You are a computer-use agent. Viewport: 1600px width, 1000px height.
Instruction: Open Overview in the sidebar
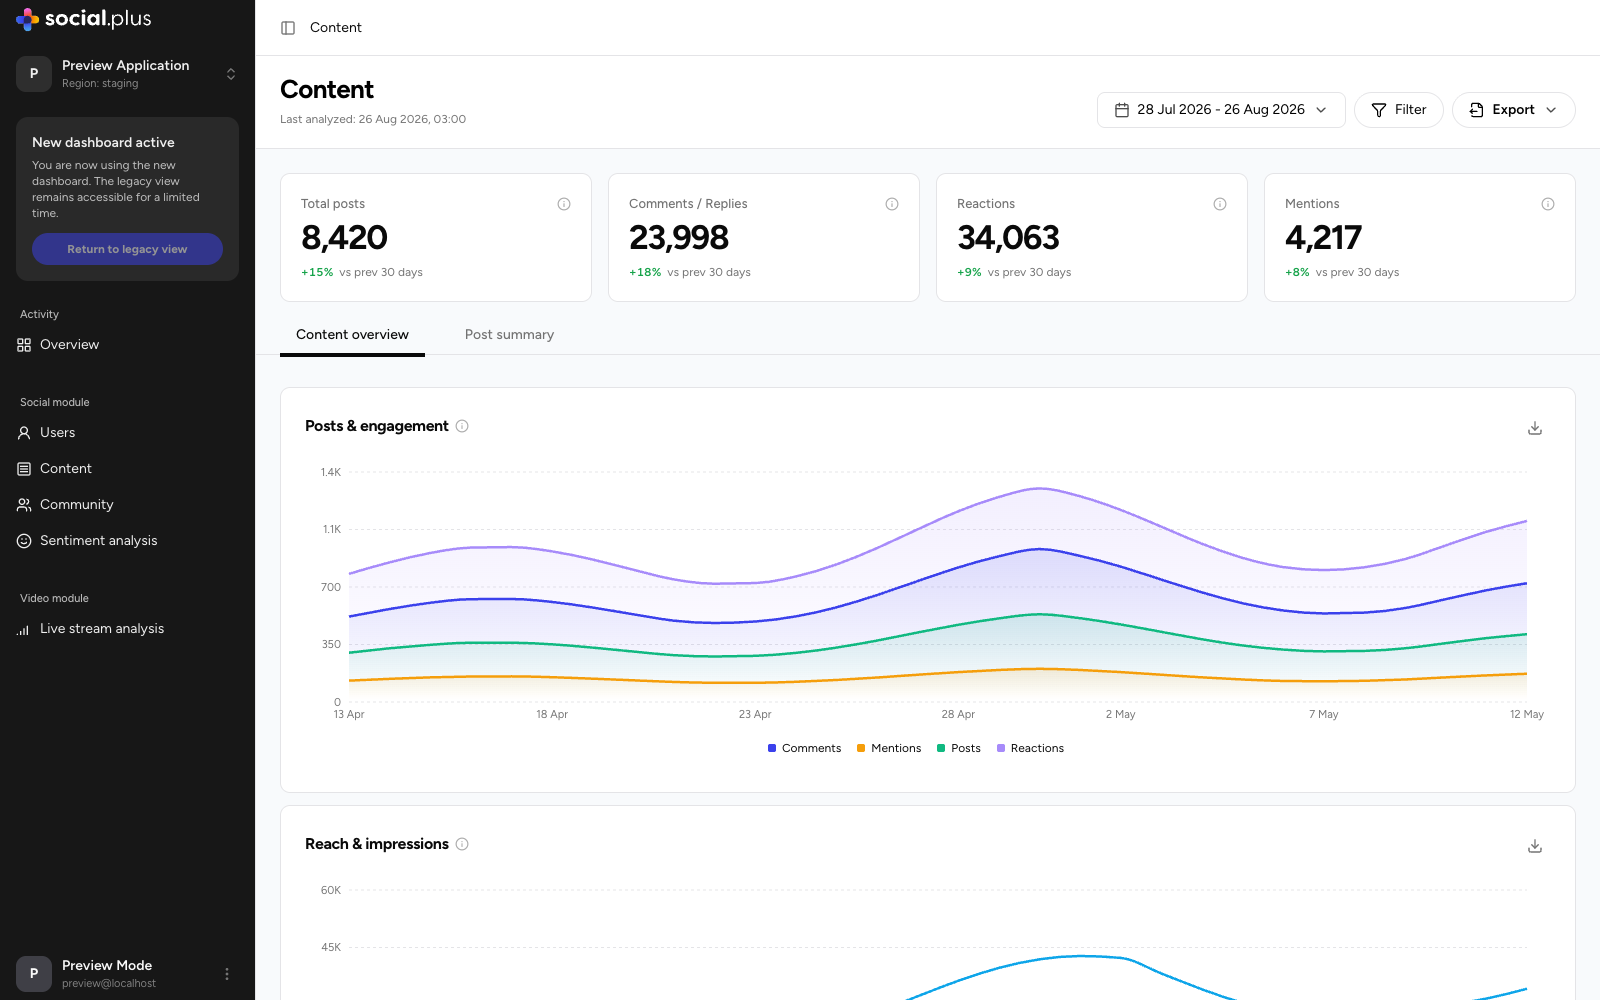[127, 345]
